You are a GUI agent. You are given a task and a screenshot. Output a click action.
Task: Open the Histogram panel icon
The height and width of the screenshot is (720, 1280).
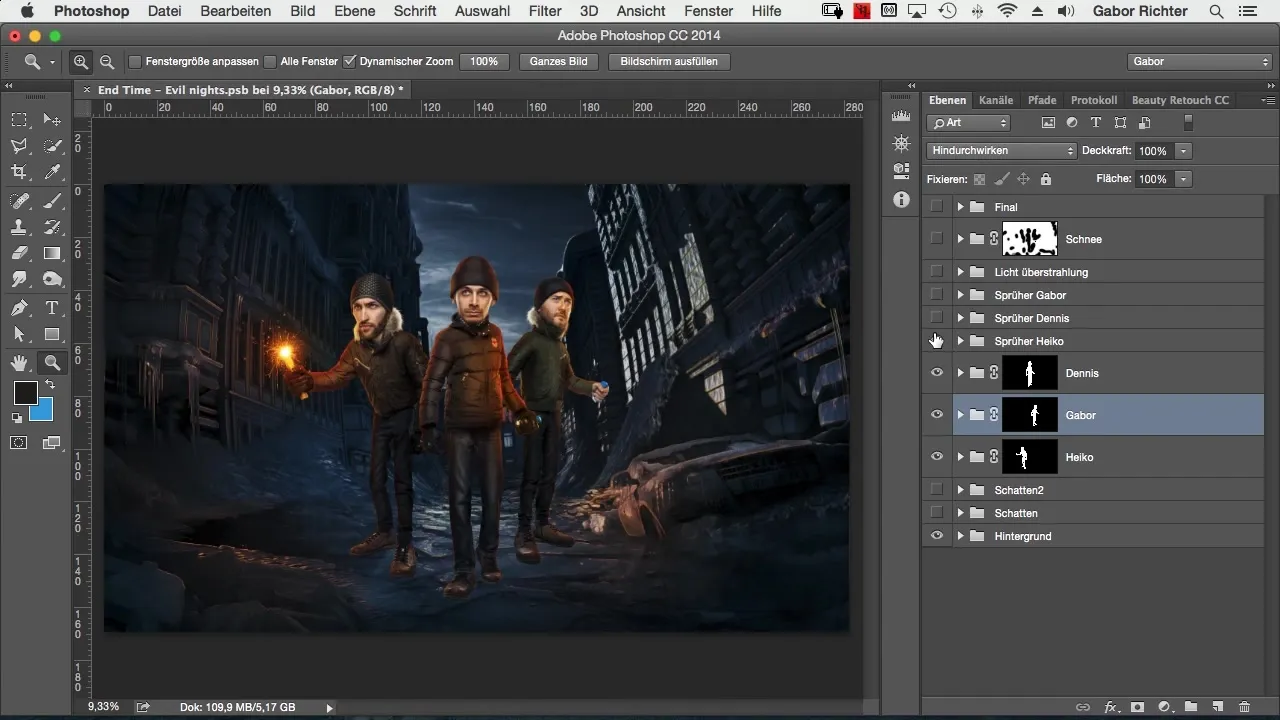(901, 117)
